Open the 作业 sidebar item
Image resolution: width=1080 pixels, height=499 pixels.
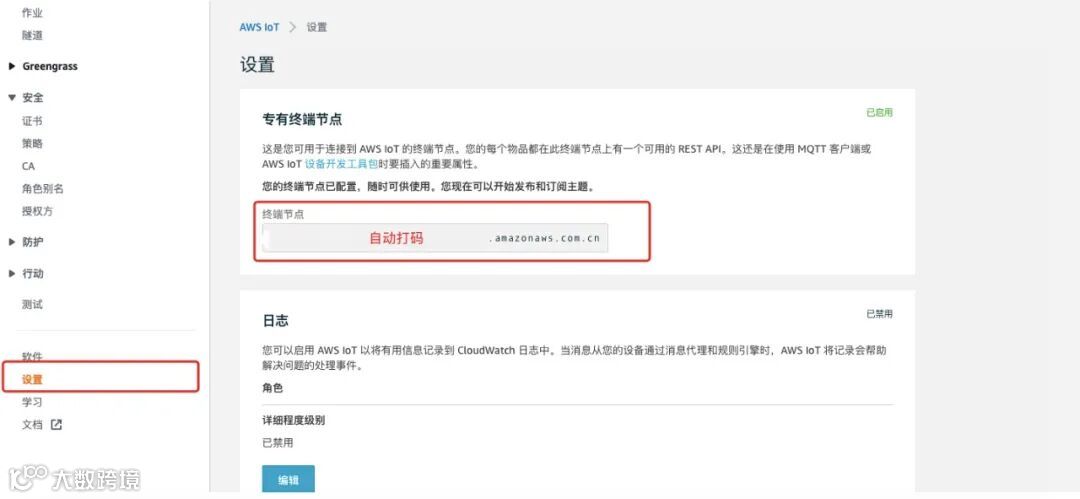(x=32, y=12)
